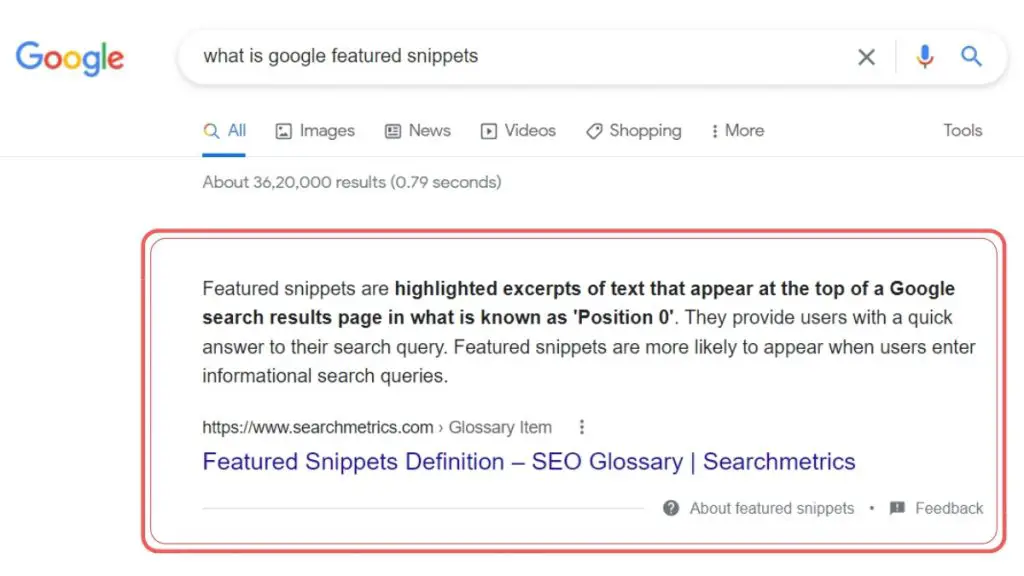This screenshot has width=1024, height=576.
Task: Click in the search query field
Action: pos(522,56)
